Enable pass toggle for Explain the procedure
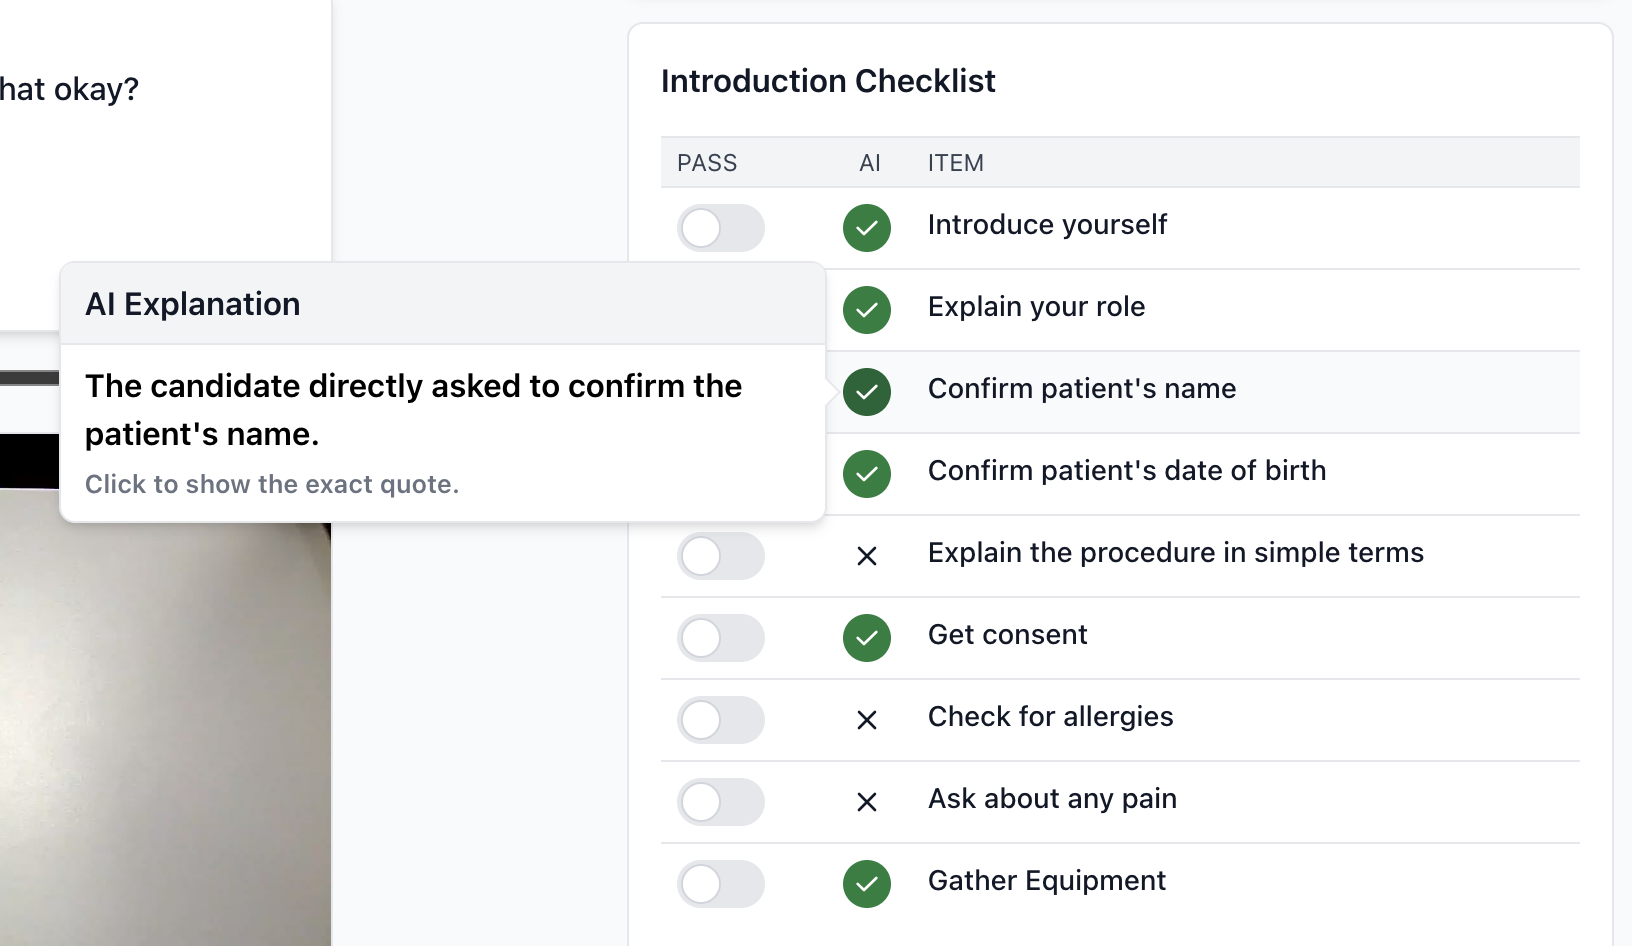Screen dimensions: 1632x946 click(720, 556)
